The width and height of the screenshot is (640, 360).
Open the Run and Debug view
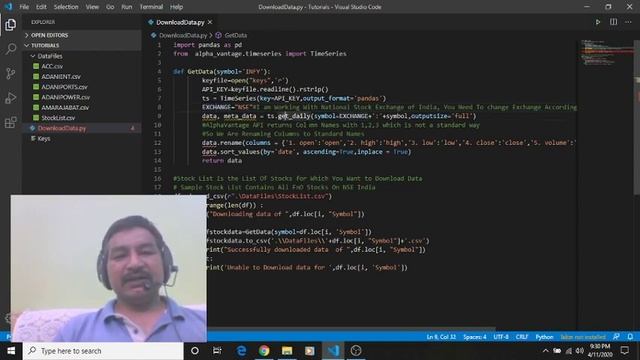coord(11,98)
